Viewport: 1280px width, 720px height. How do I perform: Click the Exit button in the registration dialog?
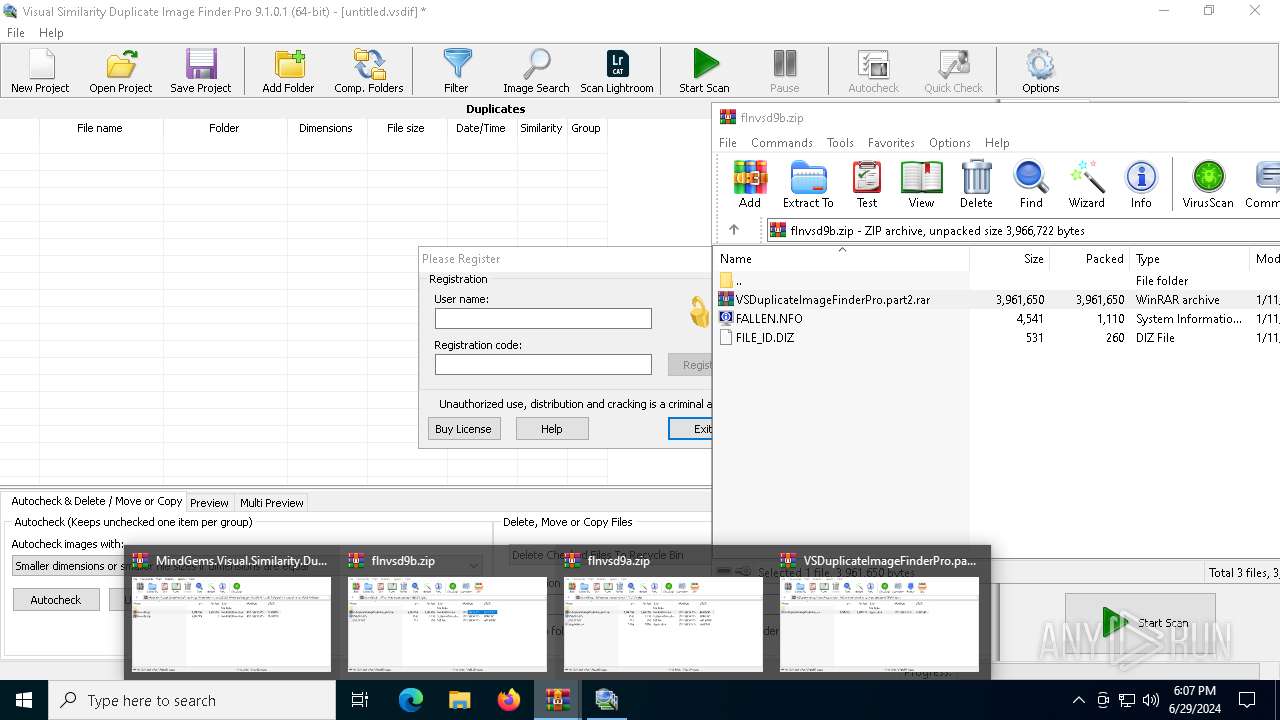click(690, 429)
